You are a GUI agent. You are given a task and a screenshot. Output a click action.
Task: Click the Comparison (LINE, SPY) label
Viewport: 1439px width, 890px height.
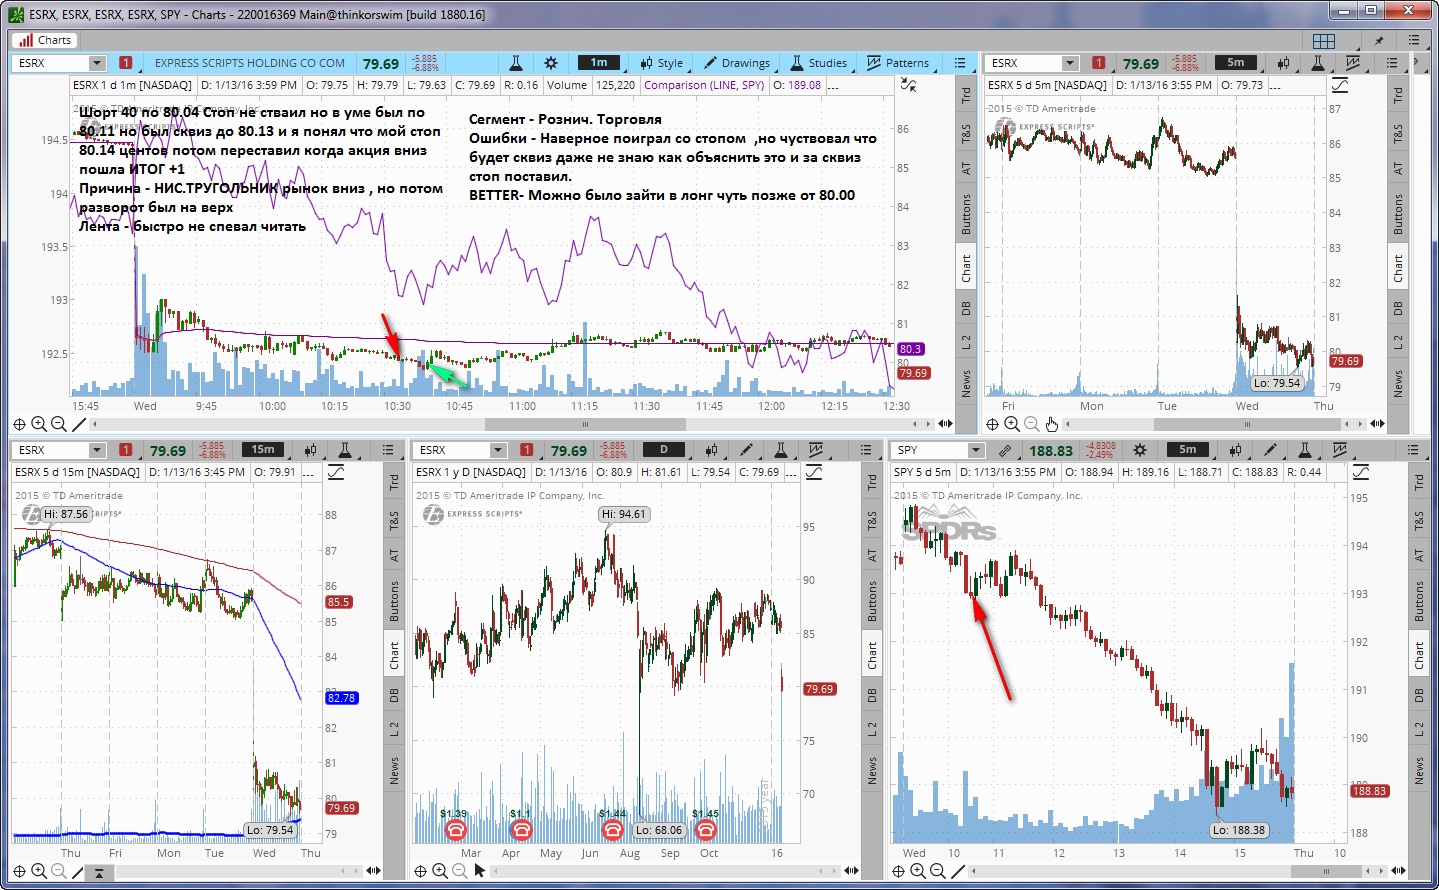(x=704, y=85)
